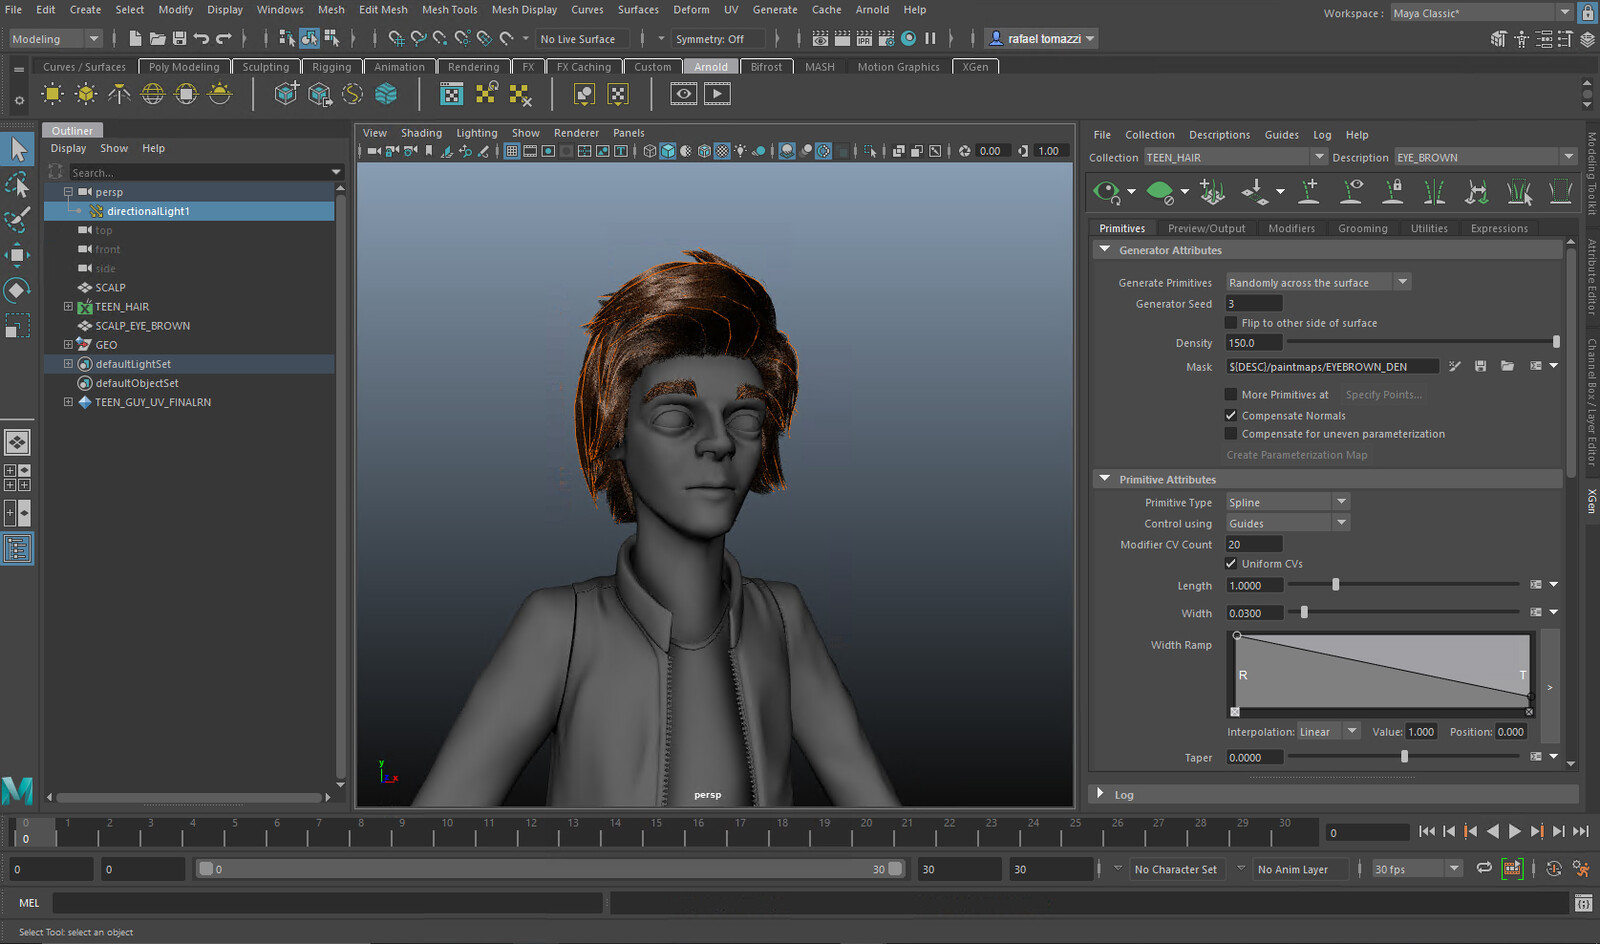Open the Mesh Tools menu
The height and width of the screenshot is (944, 1600).
pyautogui.click(x=449, y=10)
